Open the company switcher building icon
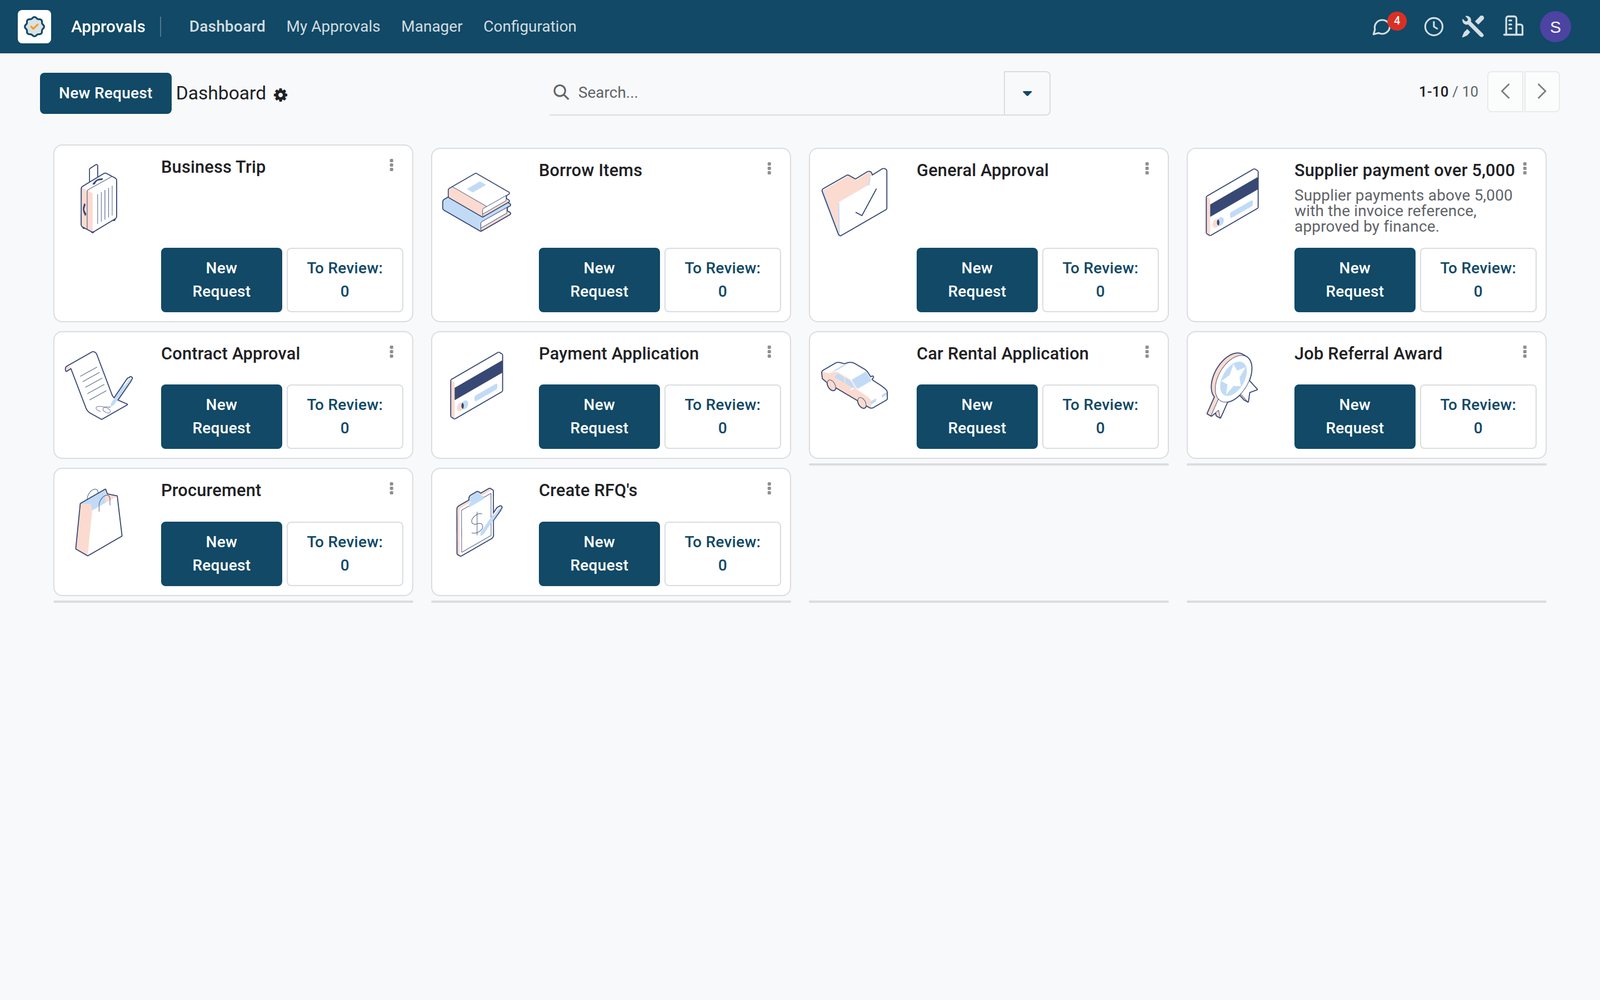1600x1000 pixels. point(1514,27)
